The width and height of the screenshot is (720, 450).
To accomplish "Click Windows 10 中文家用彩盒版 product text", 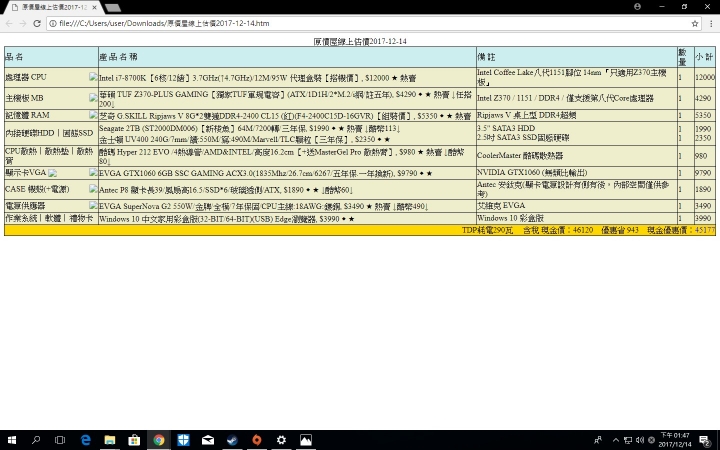I will (x=227, y=219).
